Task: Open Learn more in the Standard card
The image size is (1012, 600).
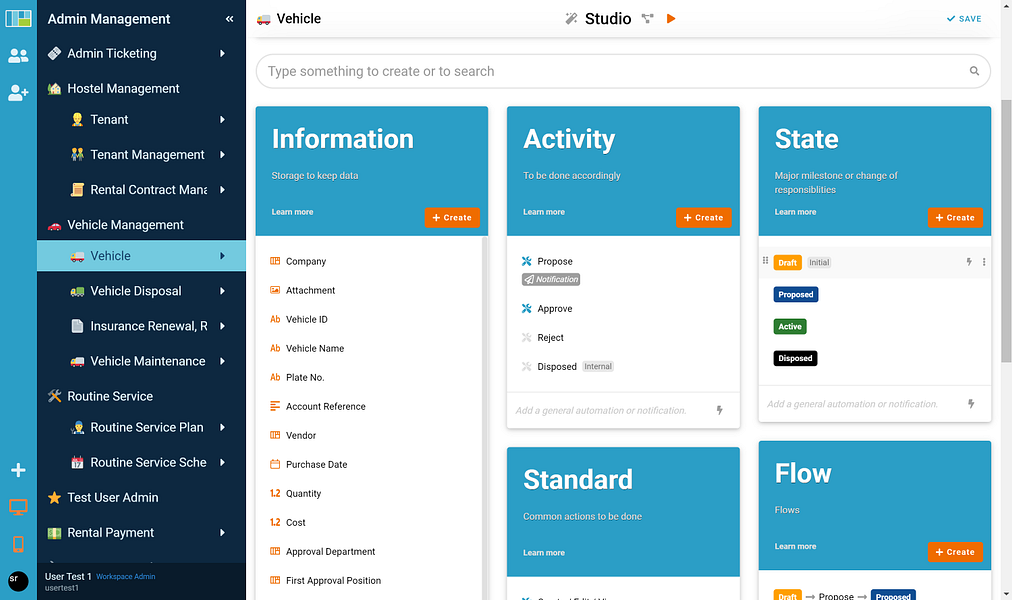Action: point(543,552)
